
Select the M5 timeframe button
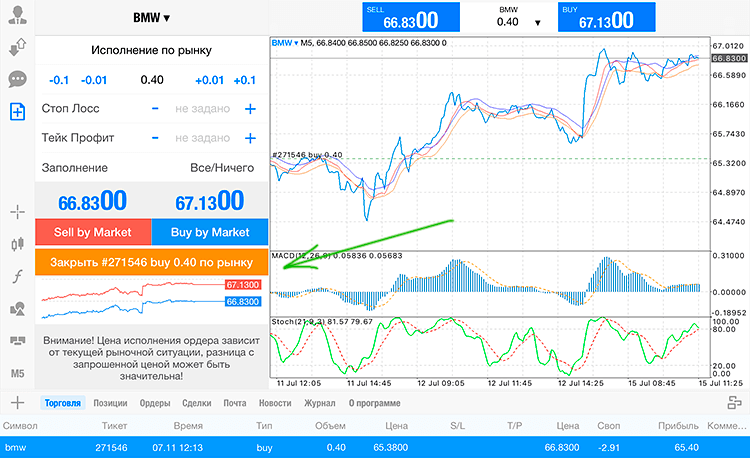18,373
